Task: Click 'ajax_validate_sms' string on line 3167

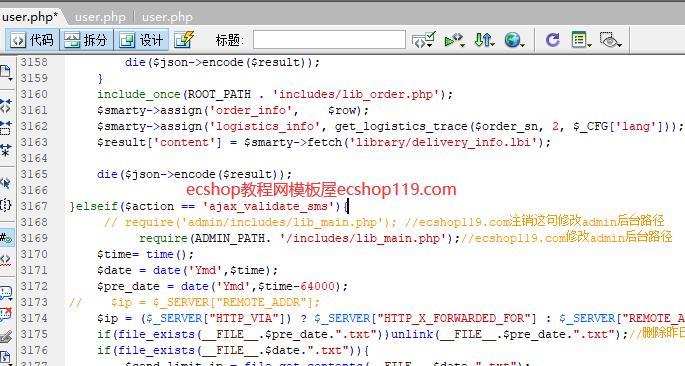Action: tap(268, 206)
